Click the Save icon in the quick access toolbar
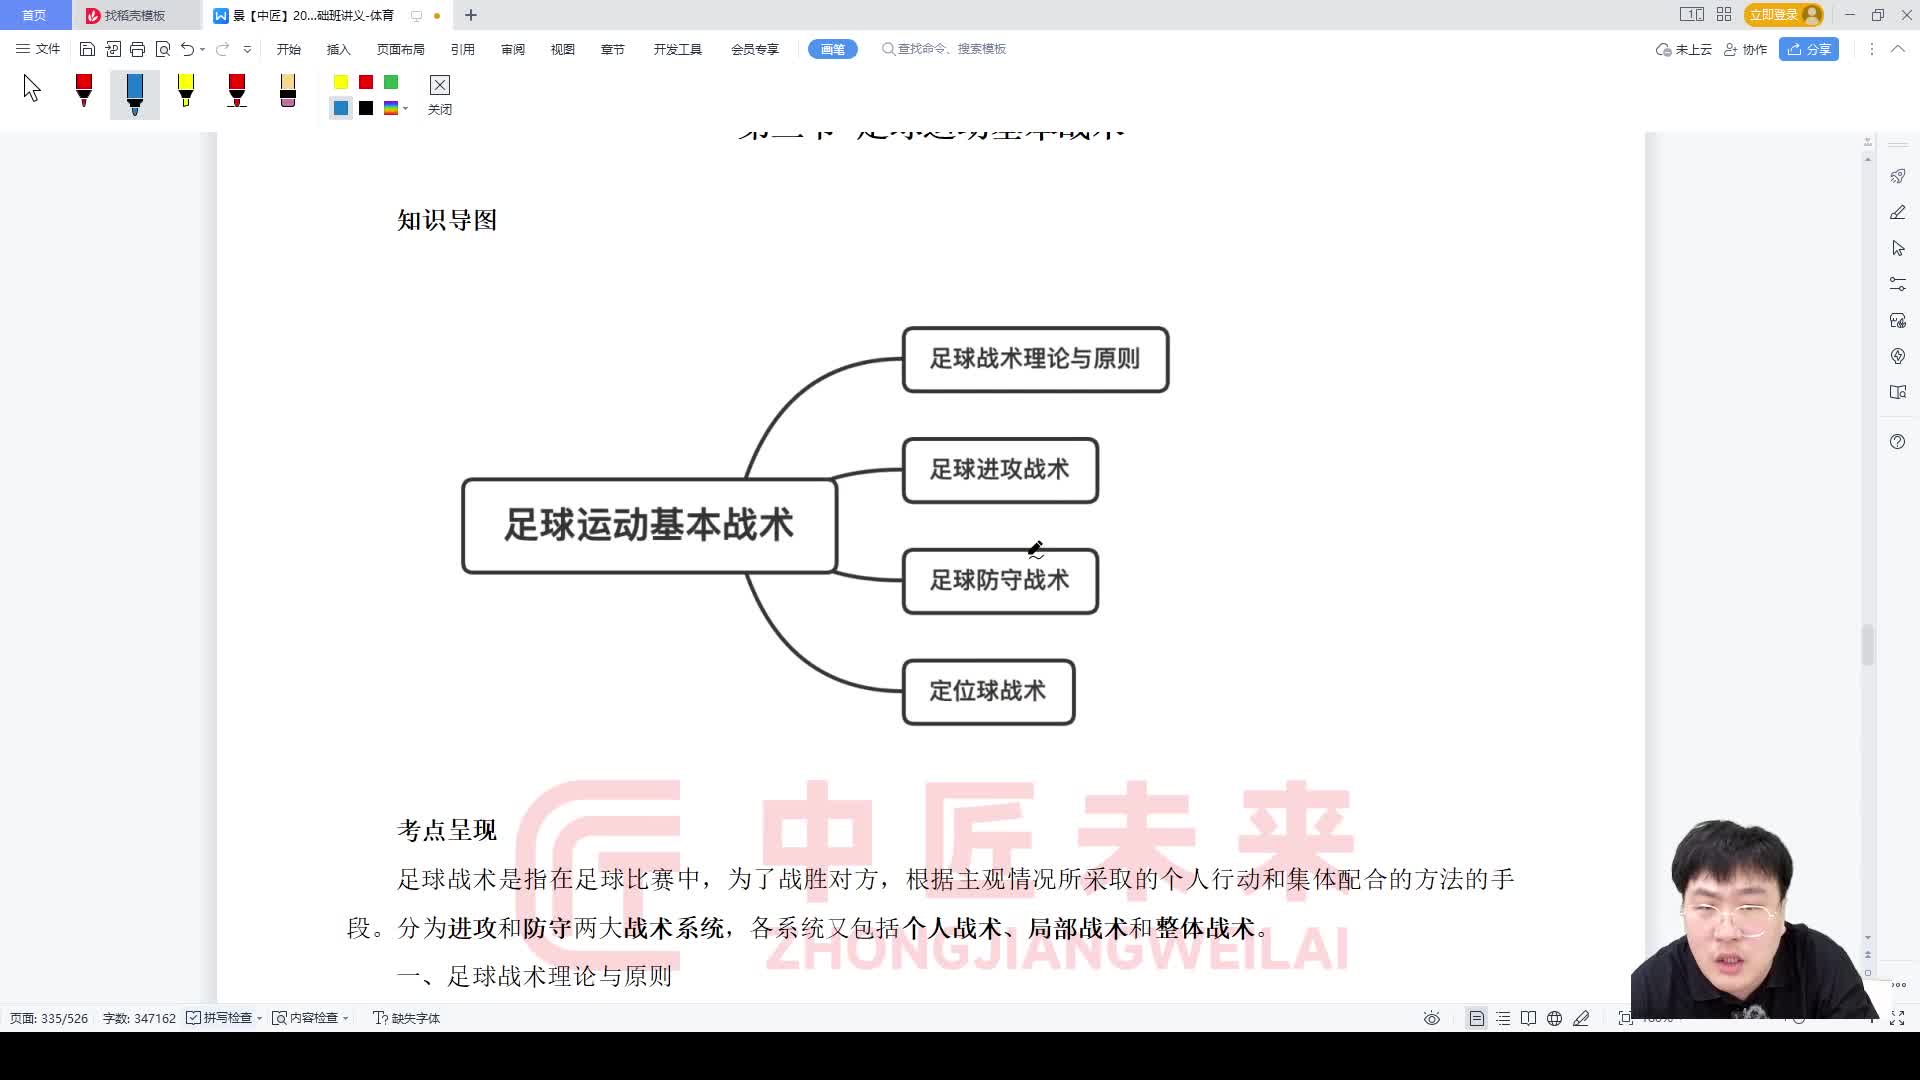The image size is (1920, 1080). 87,48
